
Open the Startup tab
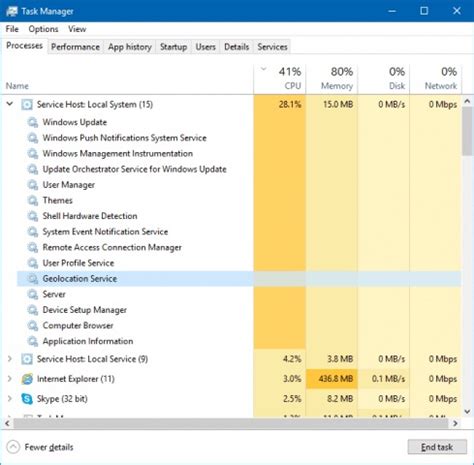pyautogui.click(x=173, y=47)
